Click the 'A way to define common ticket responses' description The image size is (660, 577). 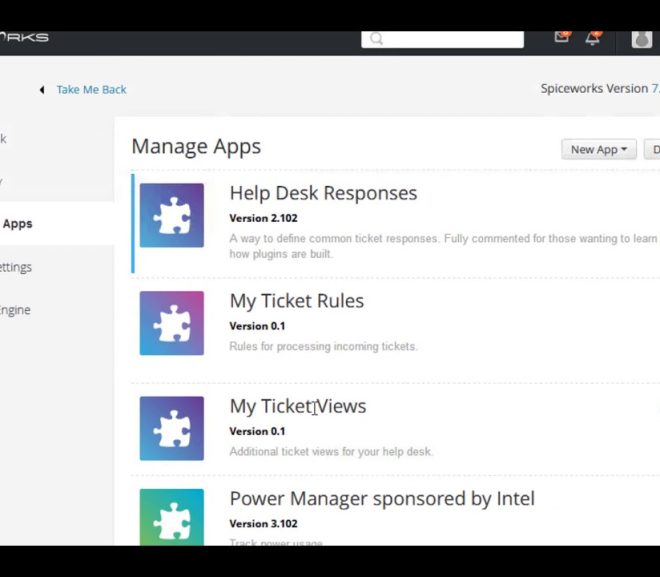coord(443,246)
